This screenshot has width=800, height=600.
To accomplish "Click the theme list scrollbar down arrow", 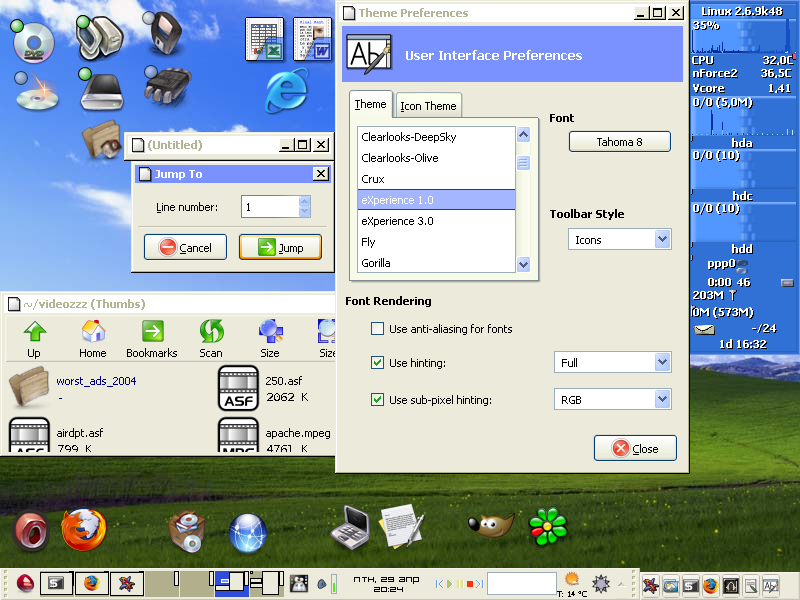I will 523,264.
